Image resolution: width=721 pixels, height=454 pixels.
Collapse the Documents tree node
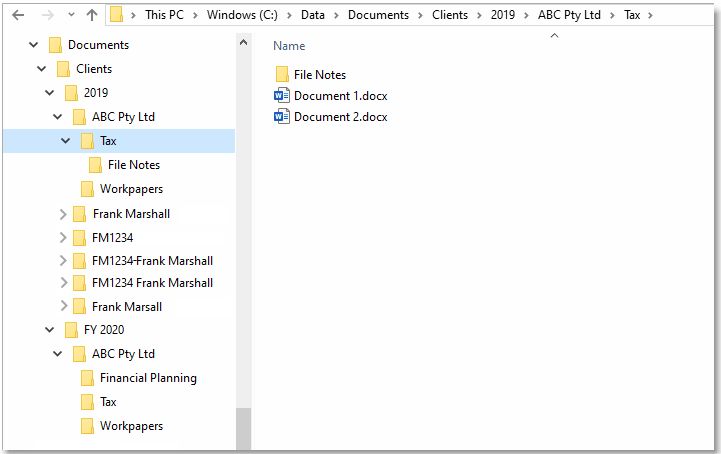(x=34, y=45)
